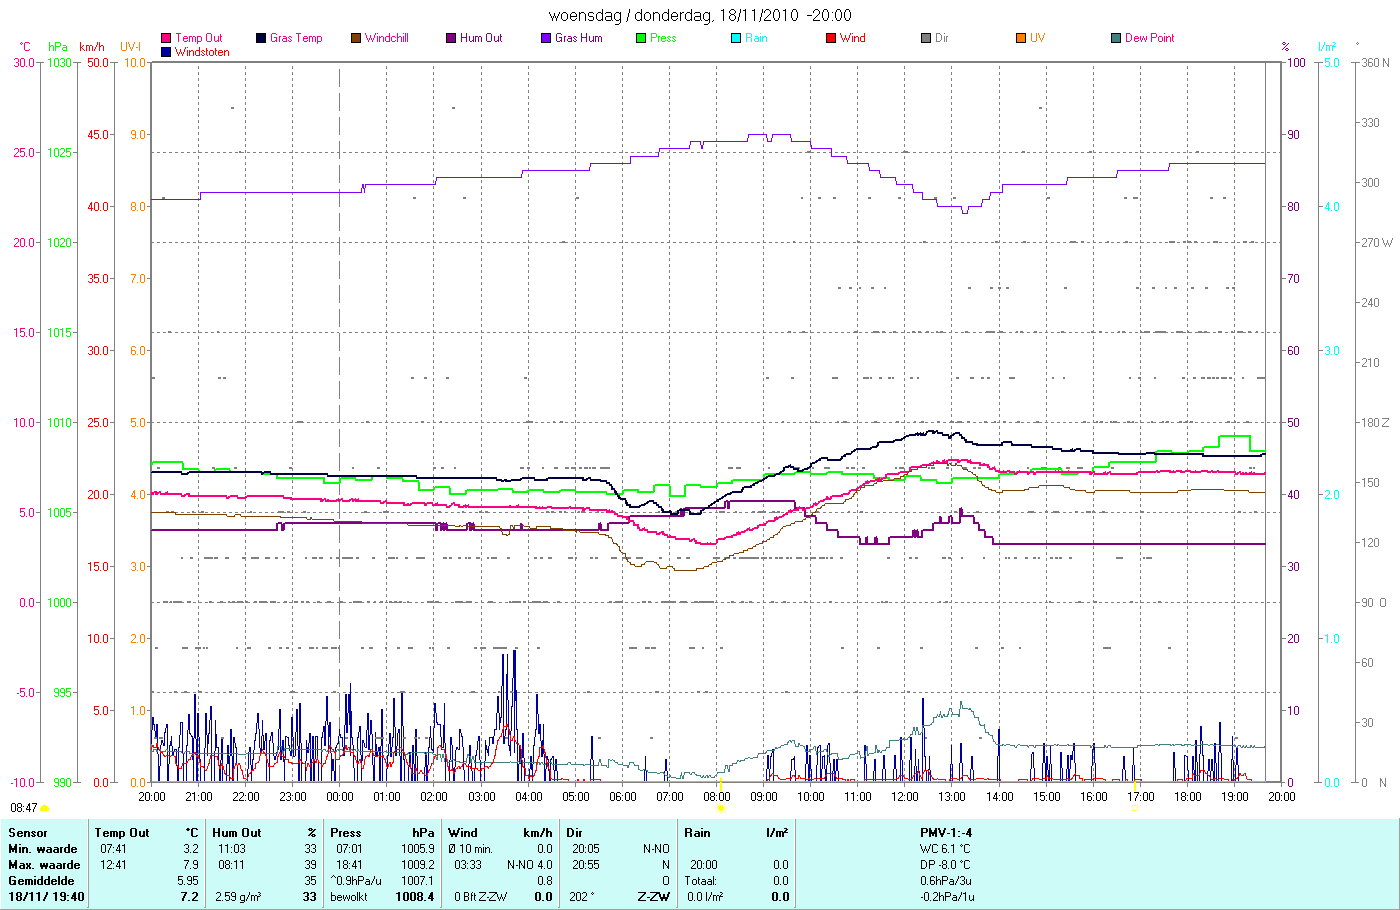Click the Gras Hum legend square

pos(546,38)
